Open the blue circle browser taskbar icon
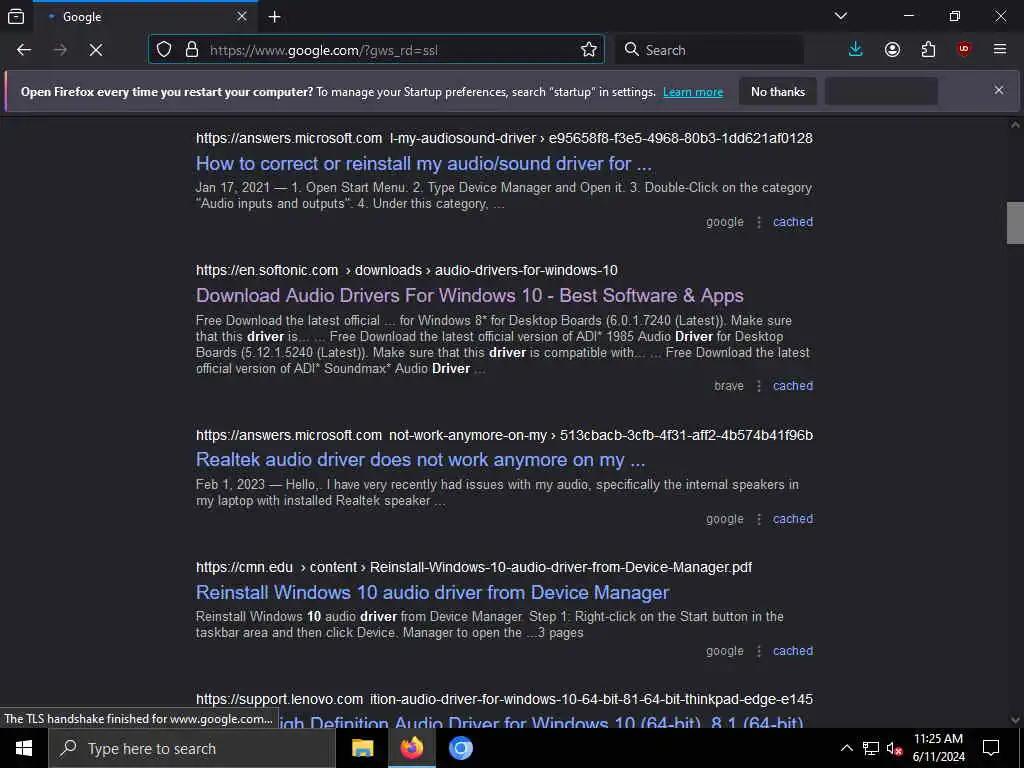Viewport: 1024px width, 768px height. point(460,748)
